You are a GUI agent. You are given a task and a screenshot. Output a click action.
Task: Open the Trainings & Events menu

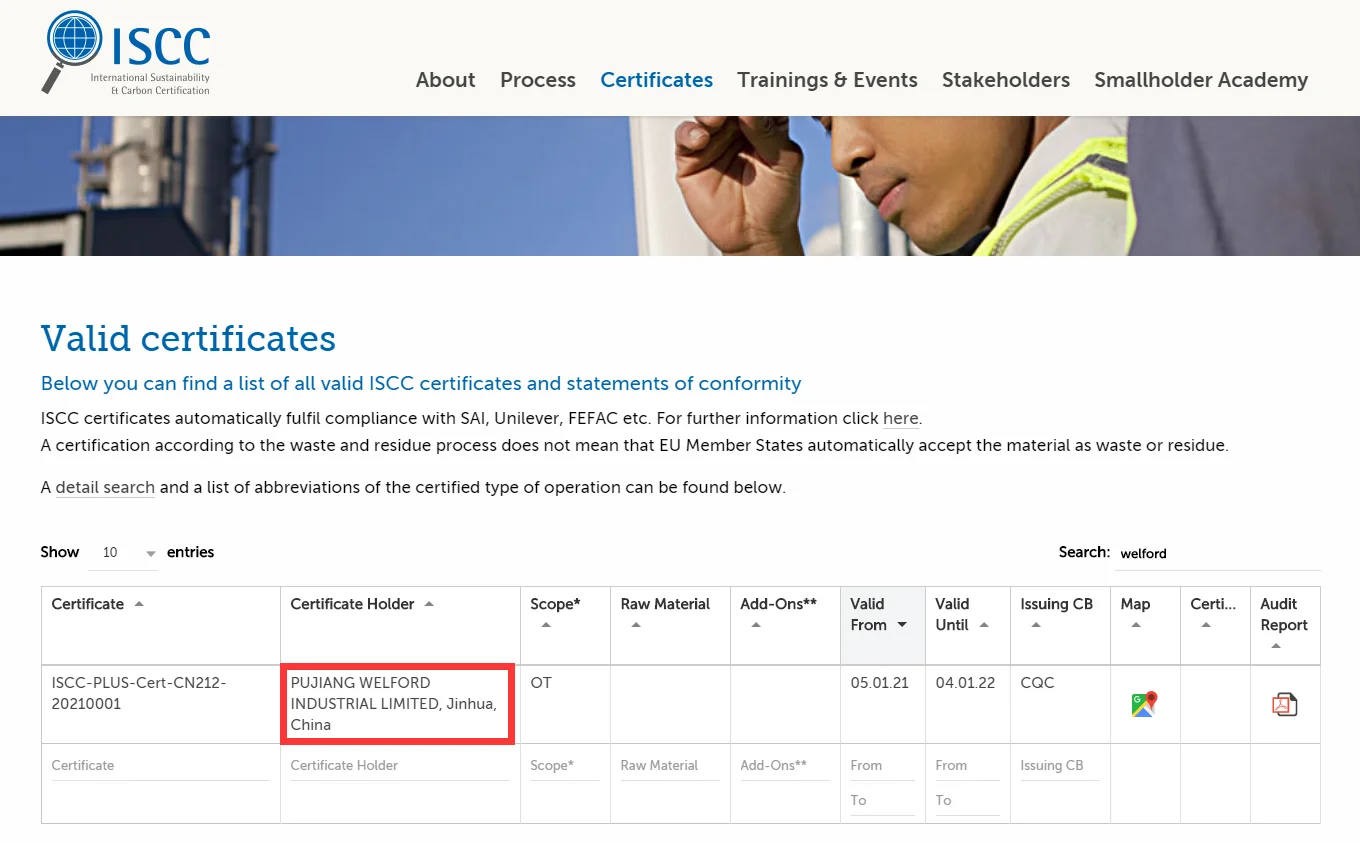(827, 80)
